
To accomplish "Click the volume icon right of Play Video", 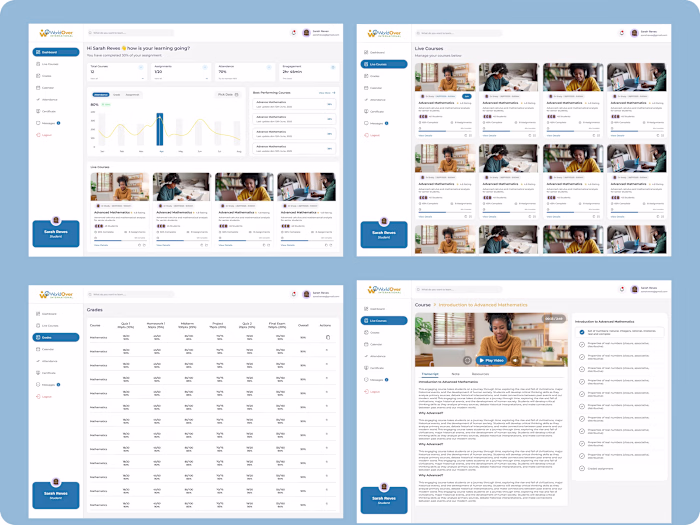I will pyautogui.click(x=515, y=360).
